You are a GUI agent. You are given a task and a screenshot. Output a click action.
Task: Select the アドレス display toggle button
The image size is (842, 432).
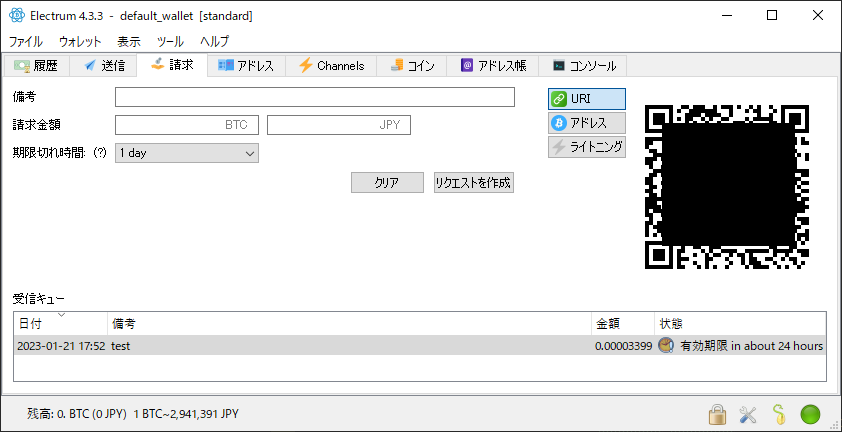click(x=587, y=123)
